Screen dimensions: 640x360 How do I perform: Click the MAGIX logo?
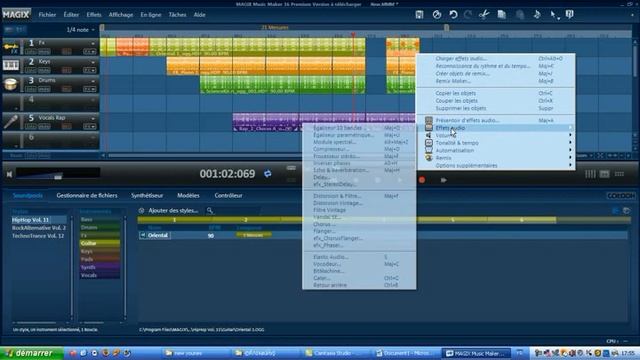[x=16, y=15]
